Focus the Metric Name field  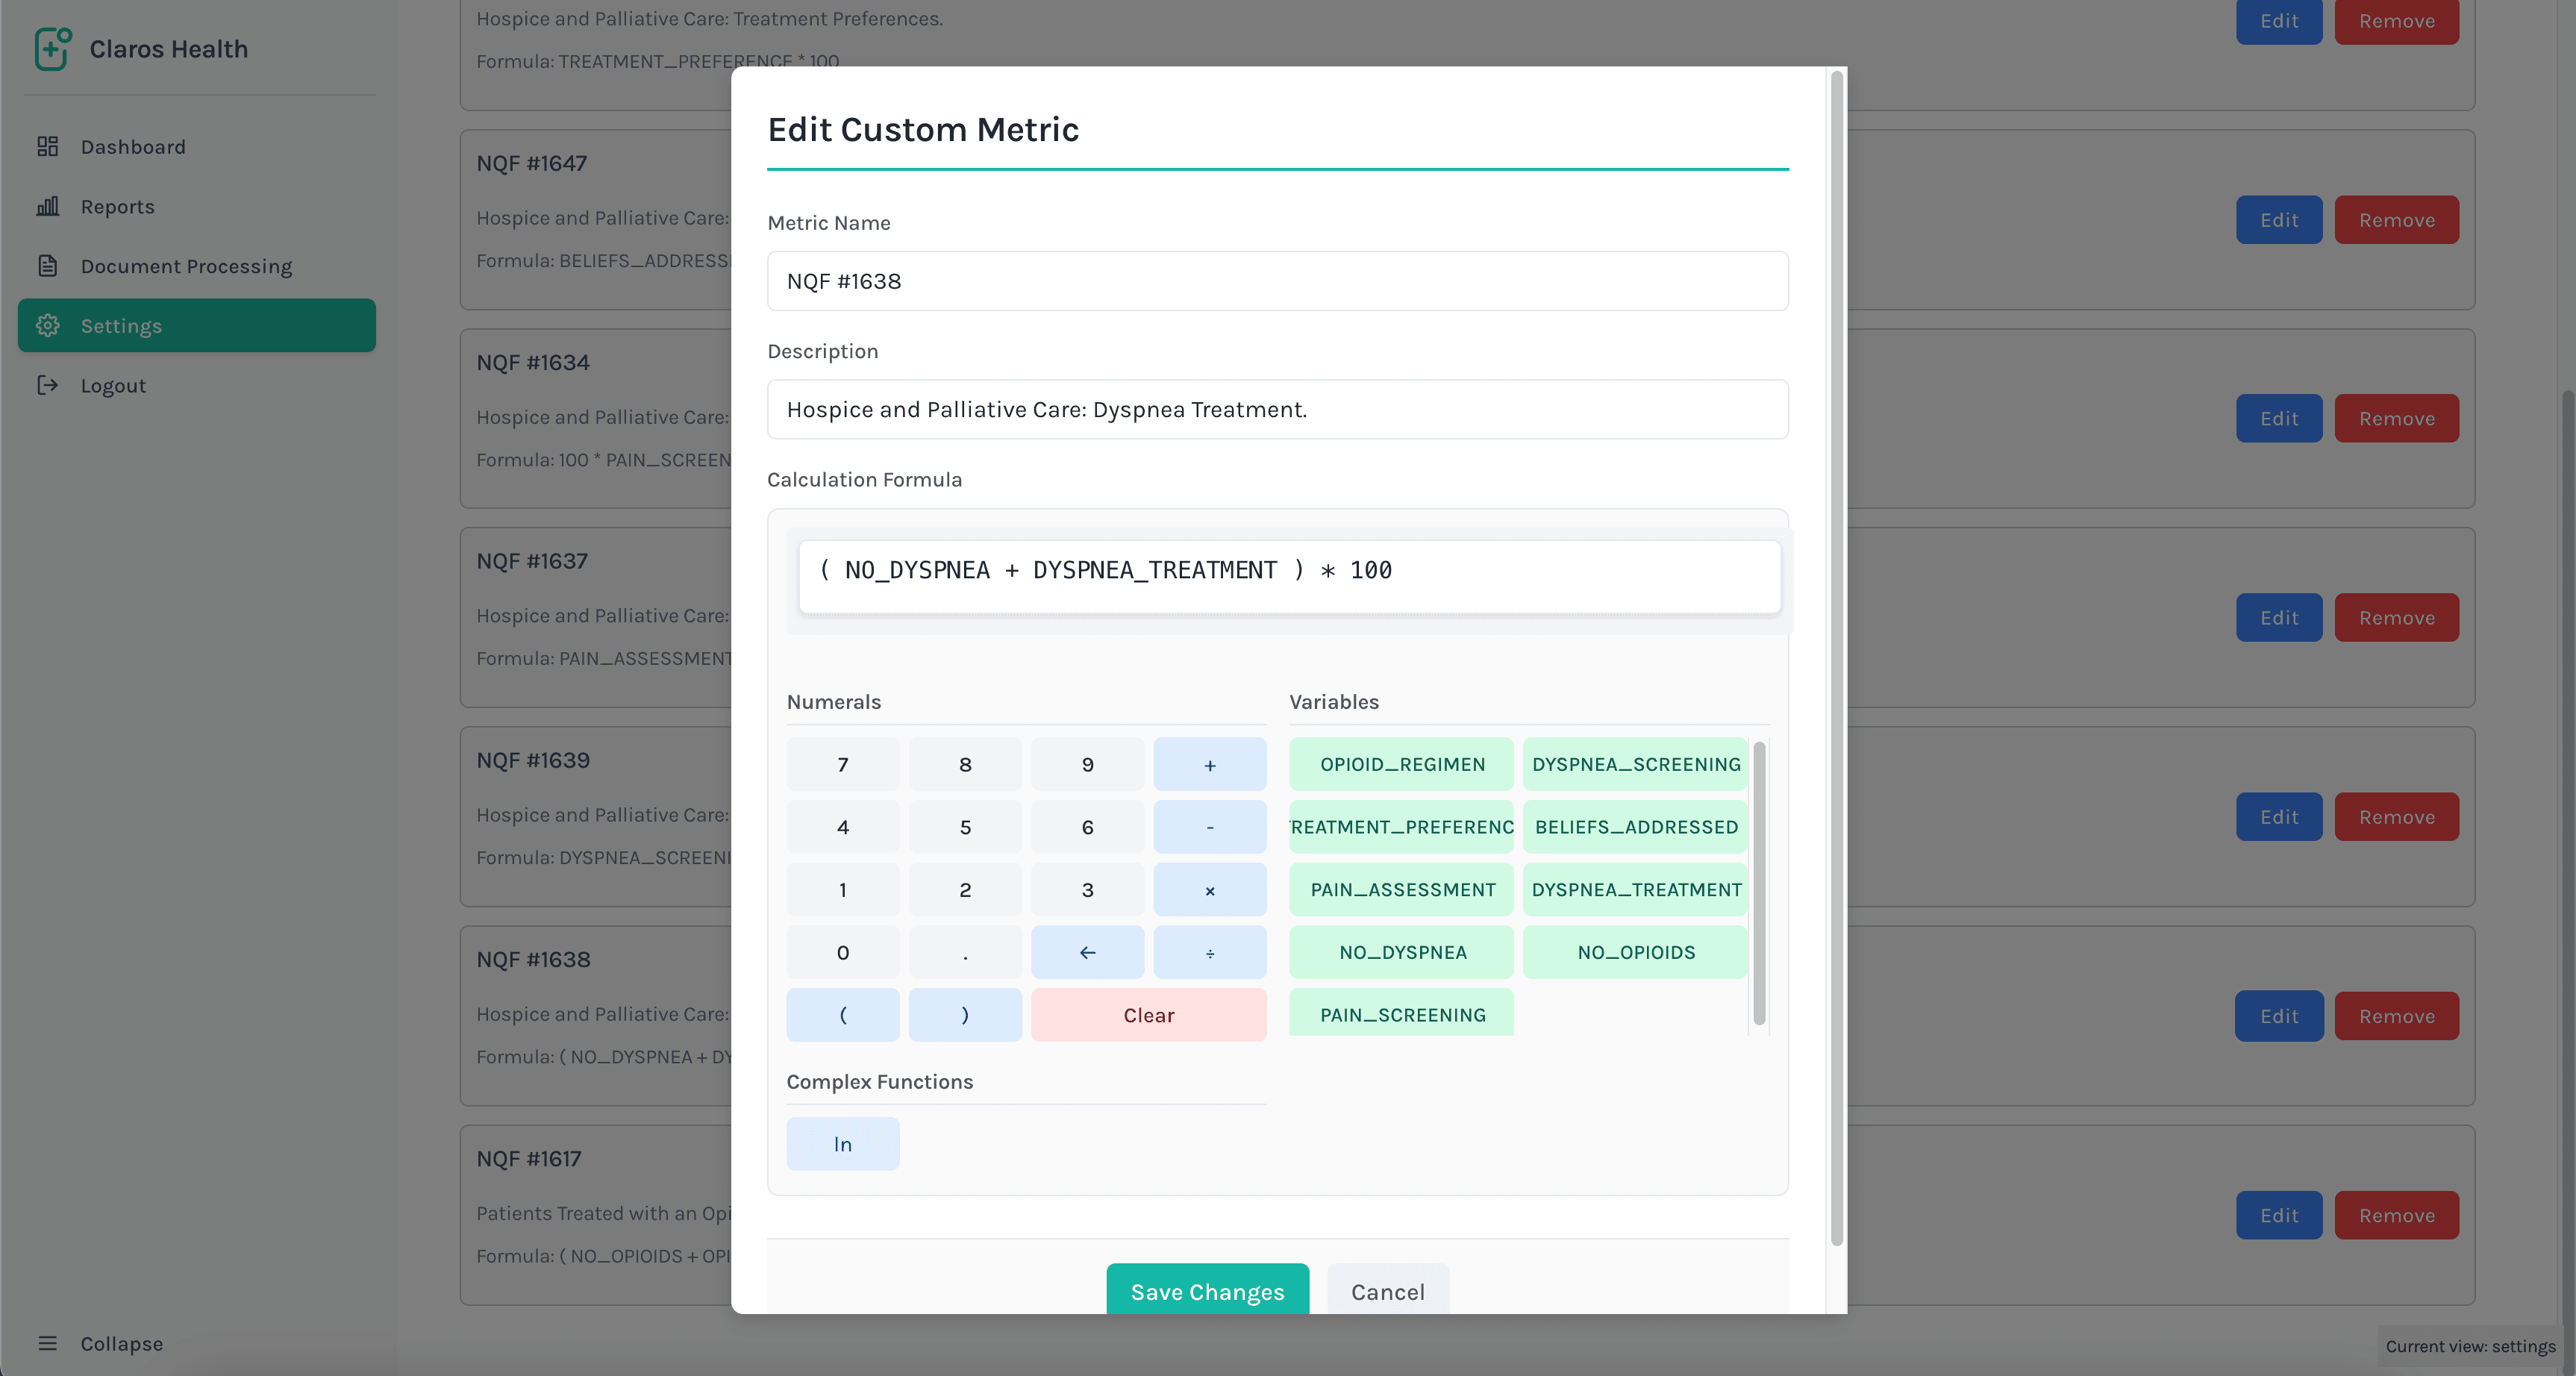[x=1277, y=281]
